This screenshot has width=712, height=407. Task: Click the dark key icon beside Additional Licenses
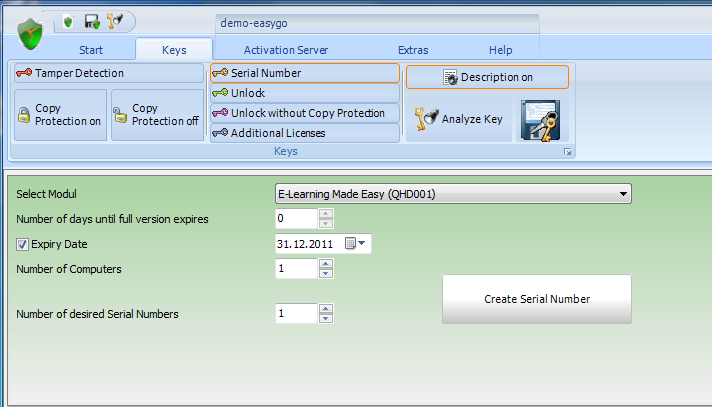(220, 133)
